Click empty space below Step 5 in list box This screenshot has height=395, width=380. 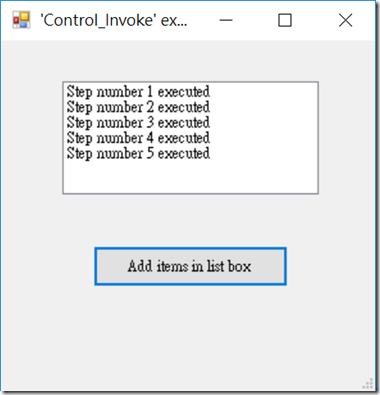coord(190,177)
